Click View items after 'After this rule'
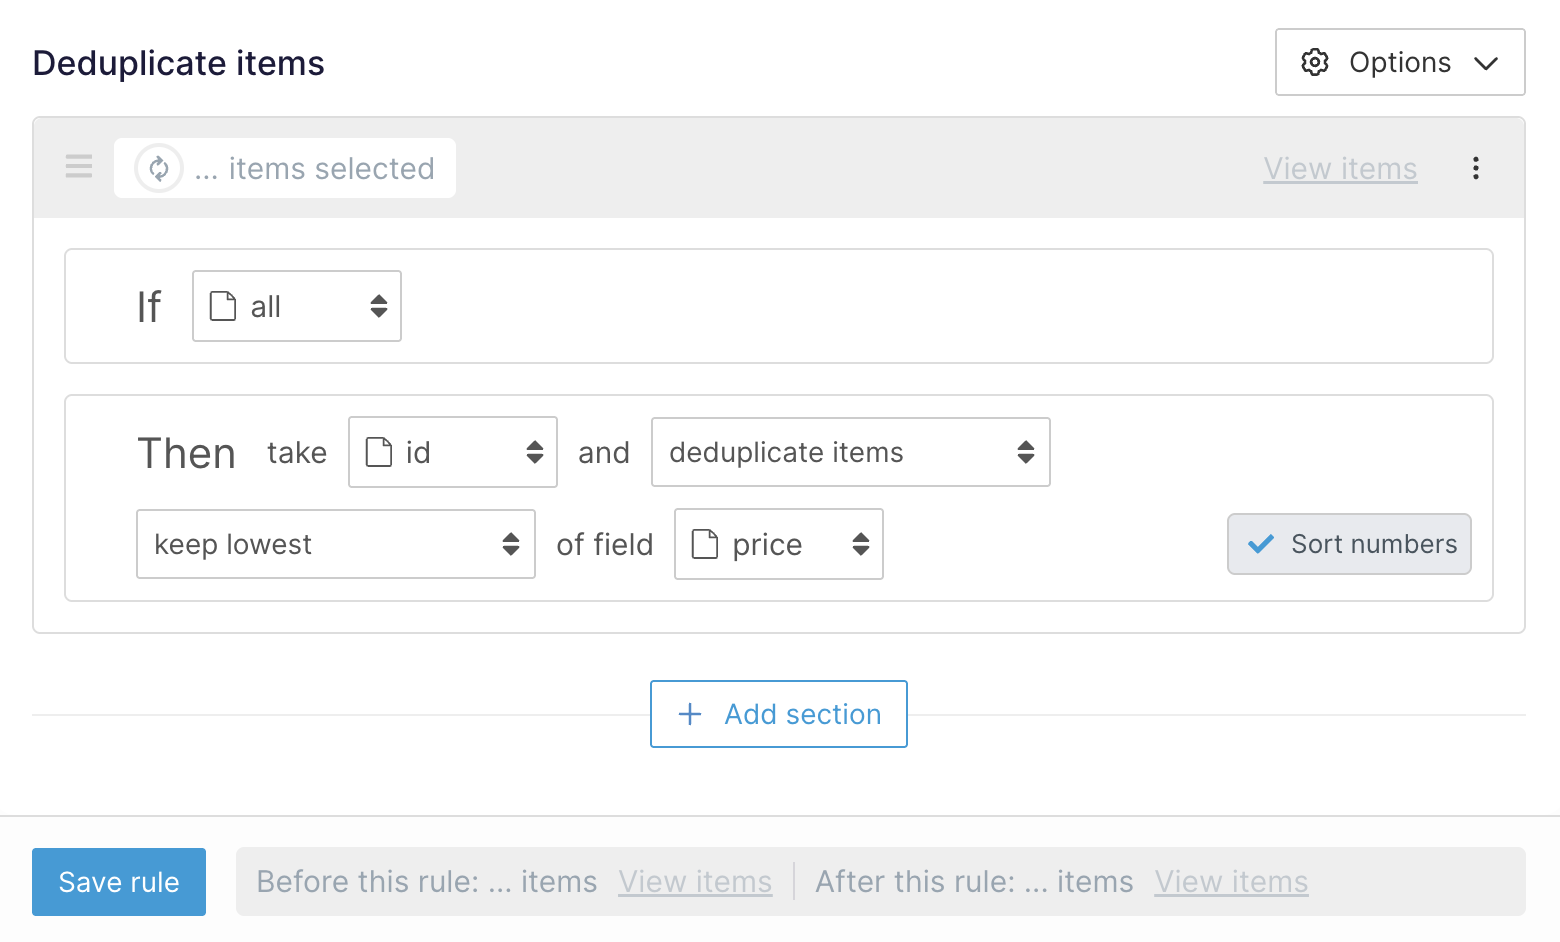 coord(1231,882)
